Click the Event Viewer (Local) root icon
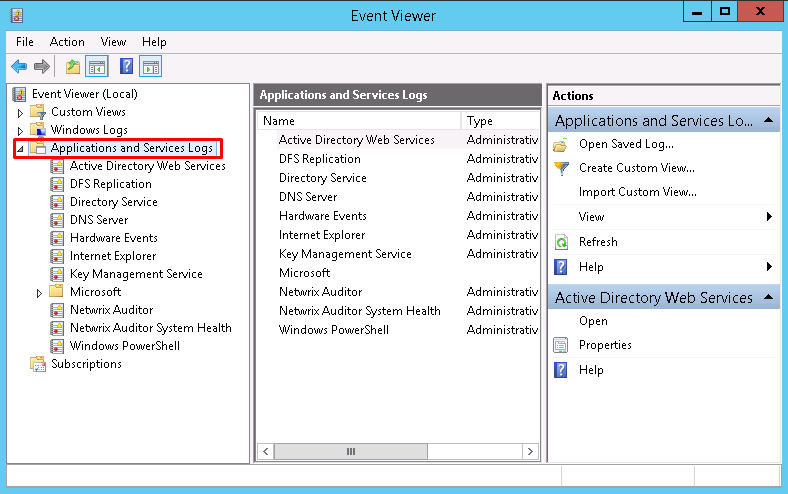The height and width of the screenshot is (494, 788). (x=19, y=94)
